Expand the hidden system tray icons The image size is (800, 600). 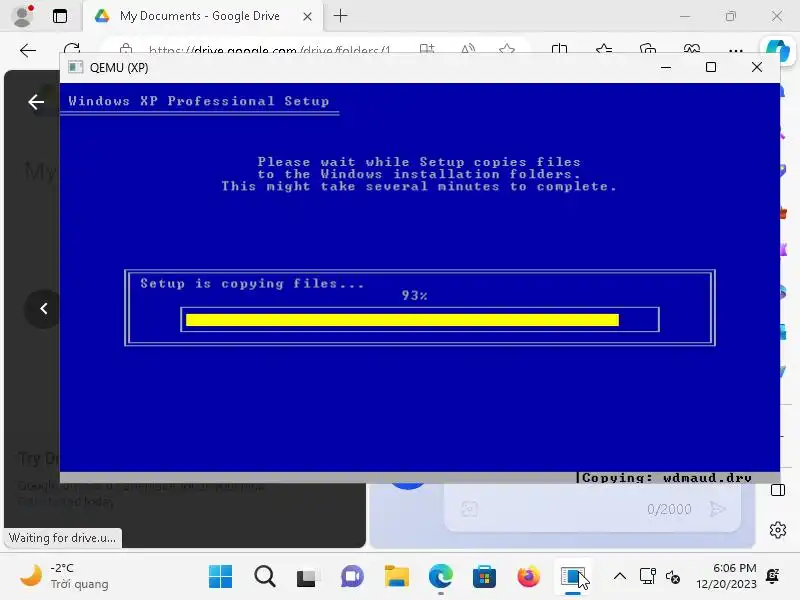(x=619, y=577)
